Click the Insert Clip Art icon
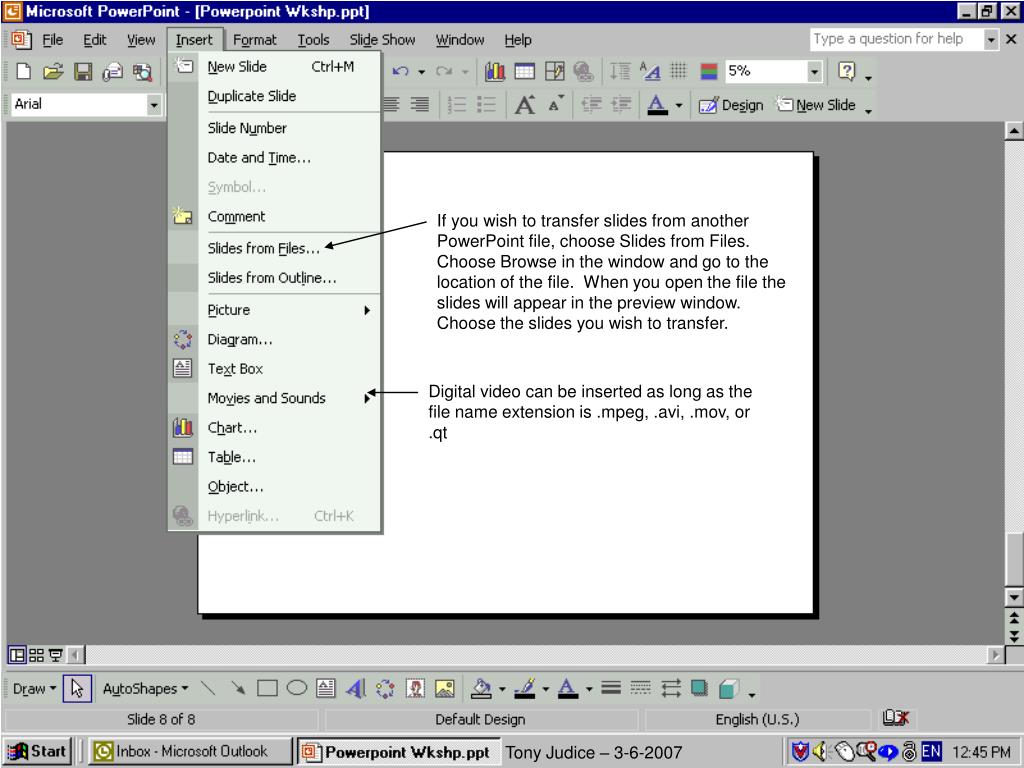The image size is (1024, 768). (x=415, y=688)
